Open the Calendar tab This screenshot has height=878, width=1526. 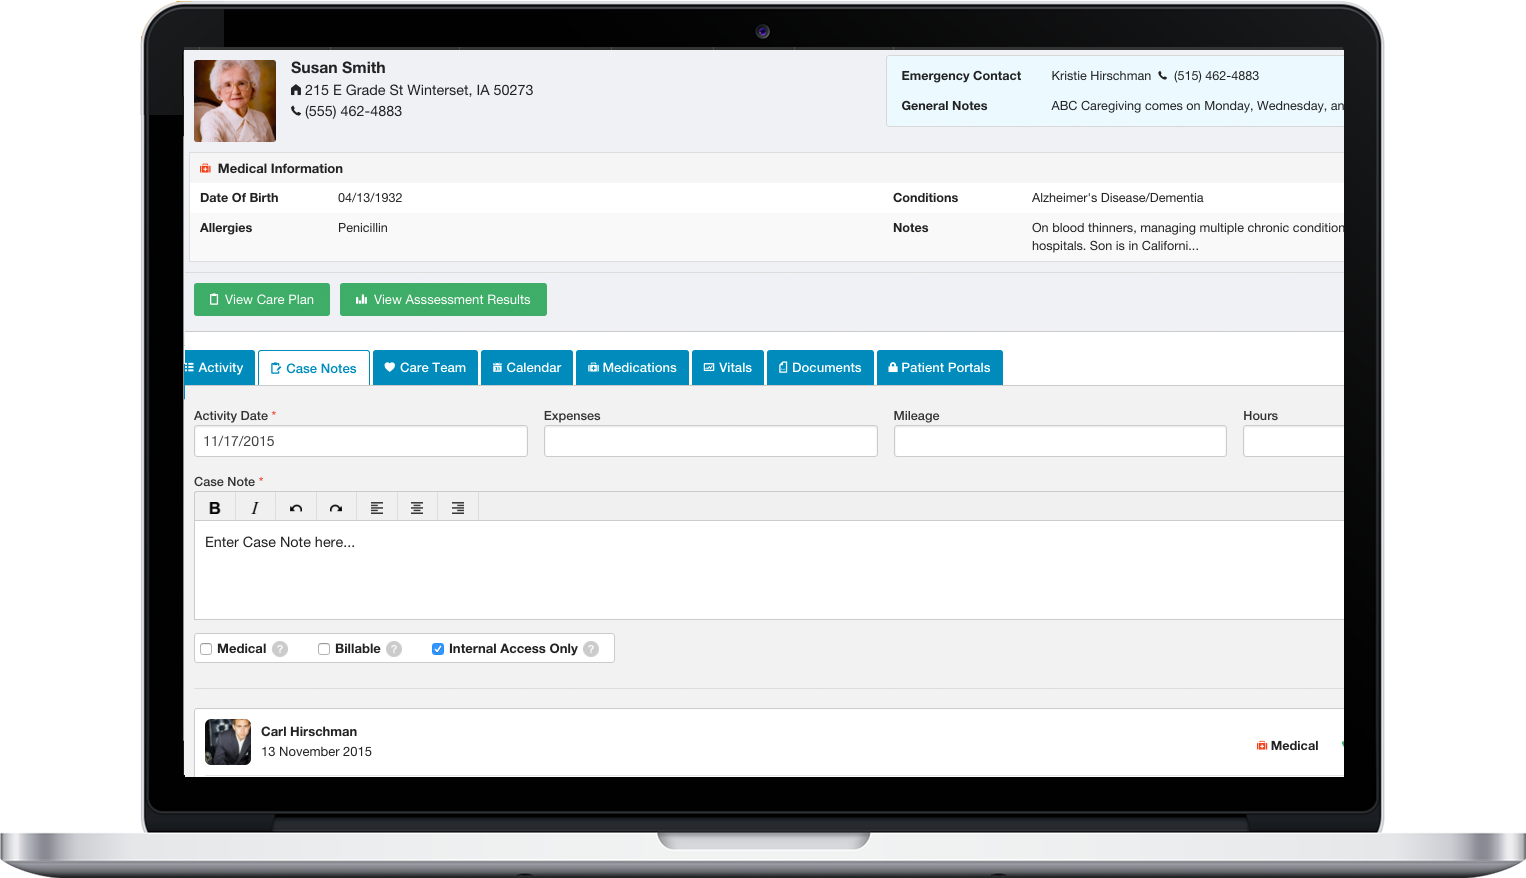coord(527,368)
